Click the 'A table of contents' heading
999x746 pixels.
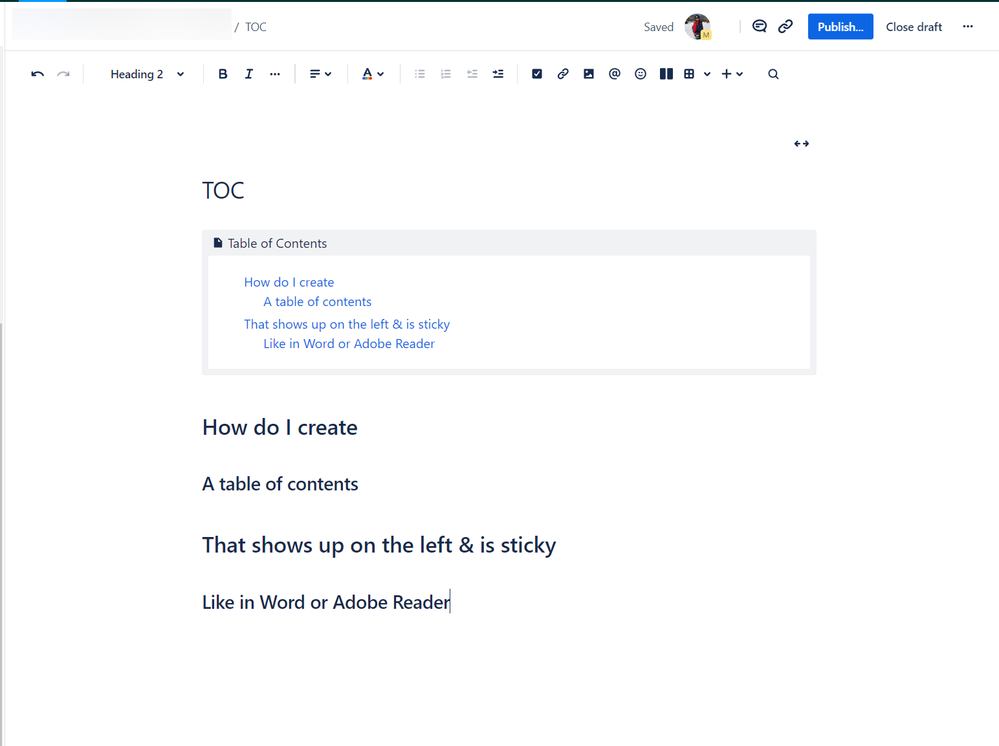pos(280,484)
